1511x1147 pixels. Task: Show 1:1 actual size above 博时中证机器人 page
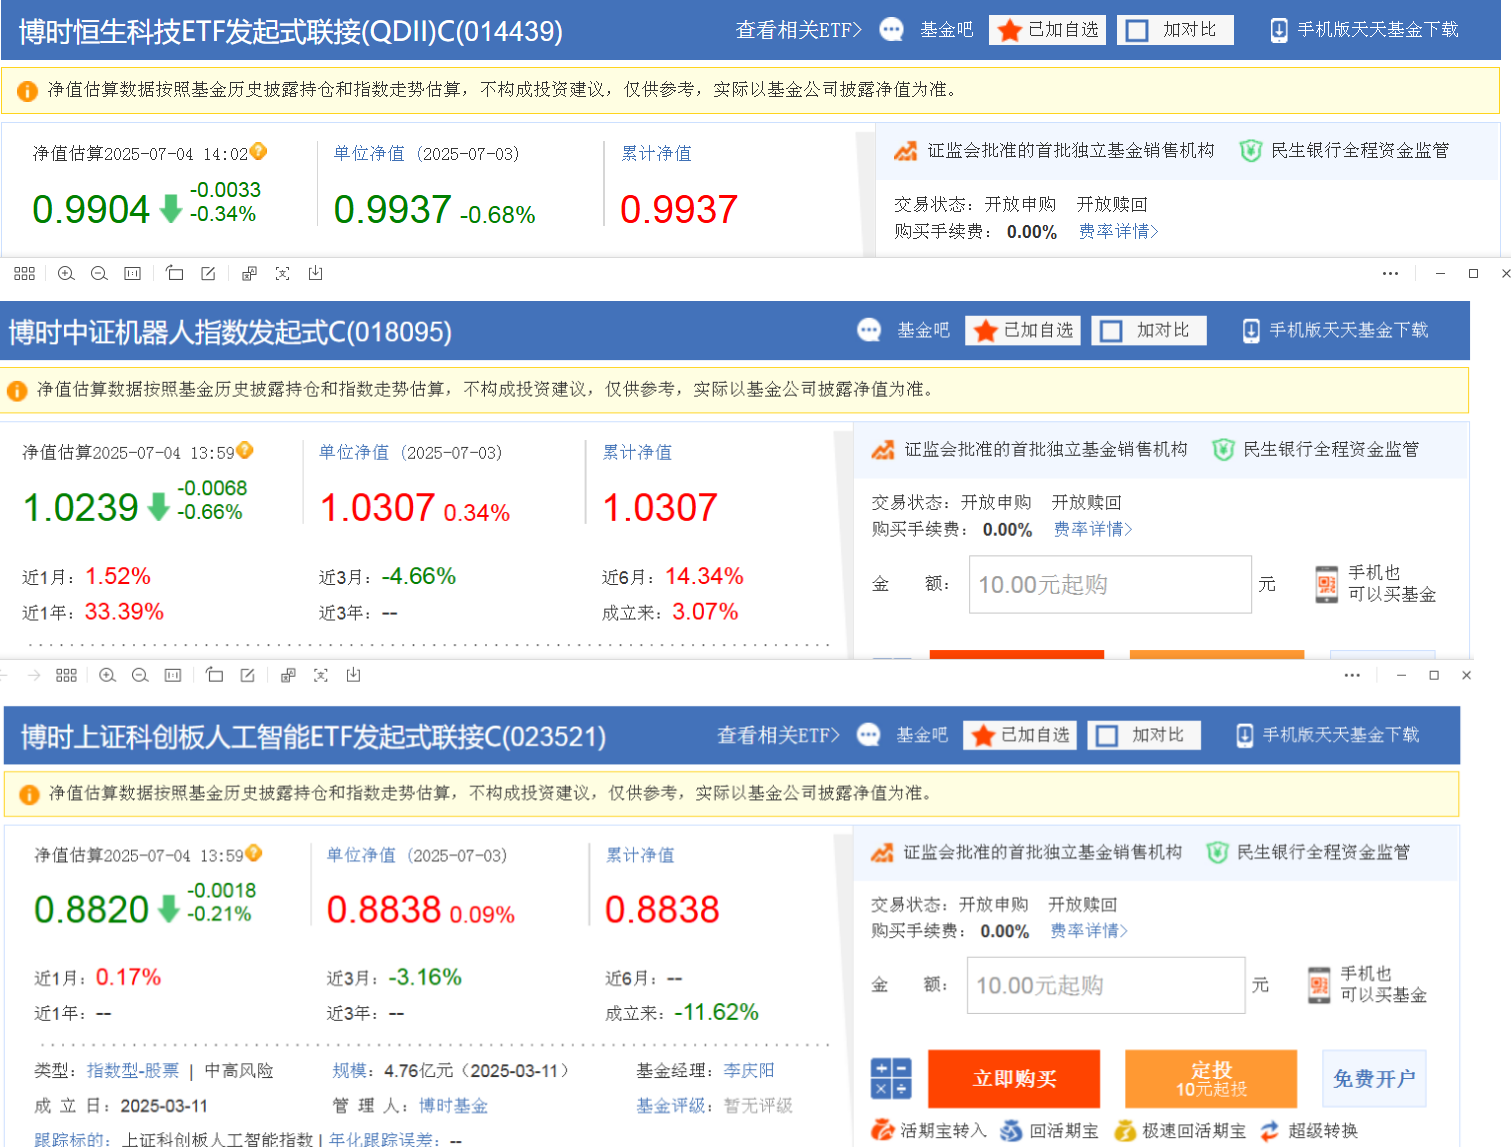coord(132,273)
